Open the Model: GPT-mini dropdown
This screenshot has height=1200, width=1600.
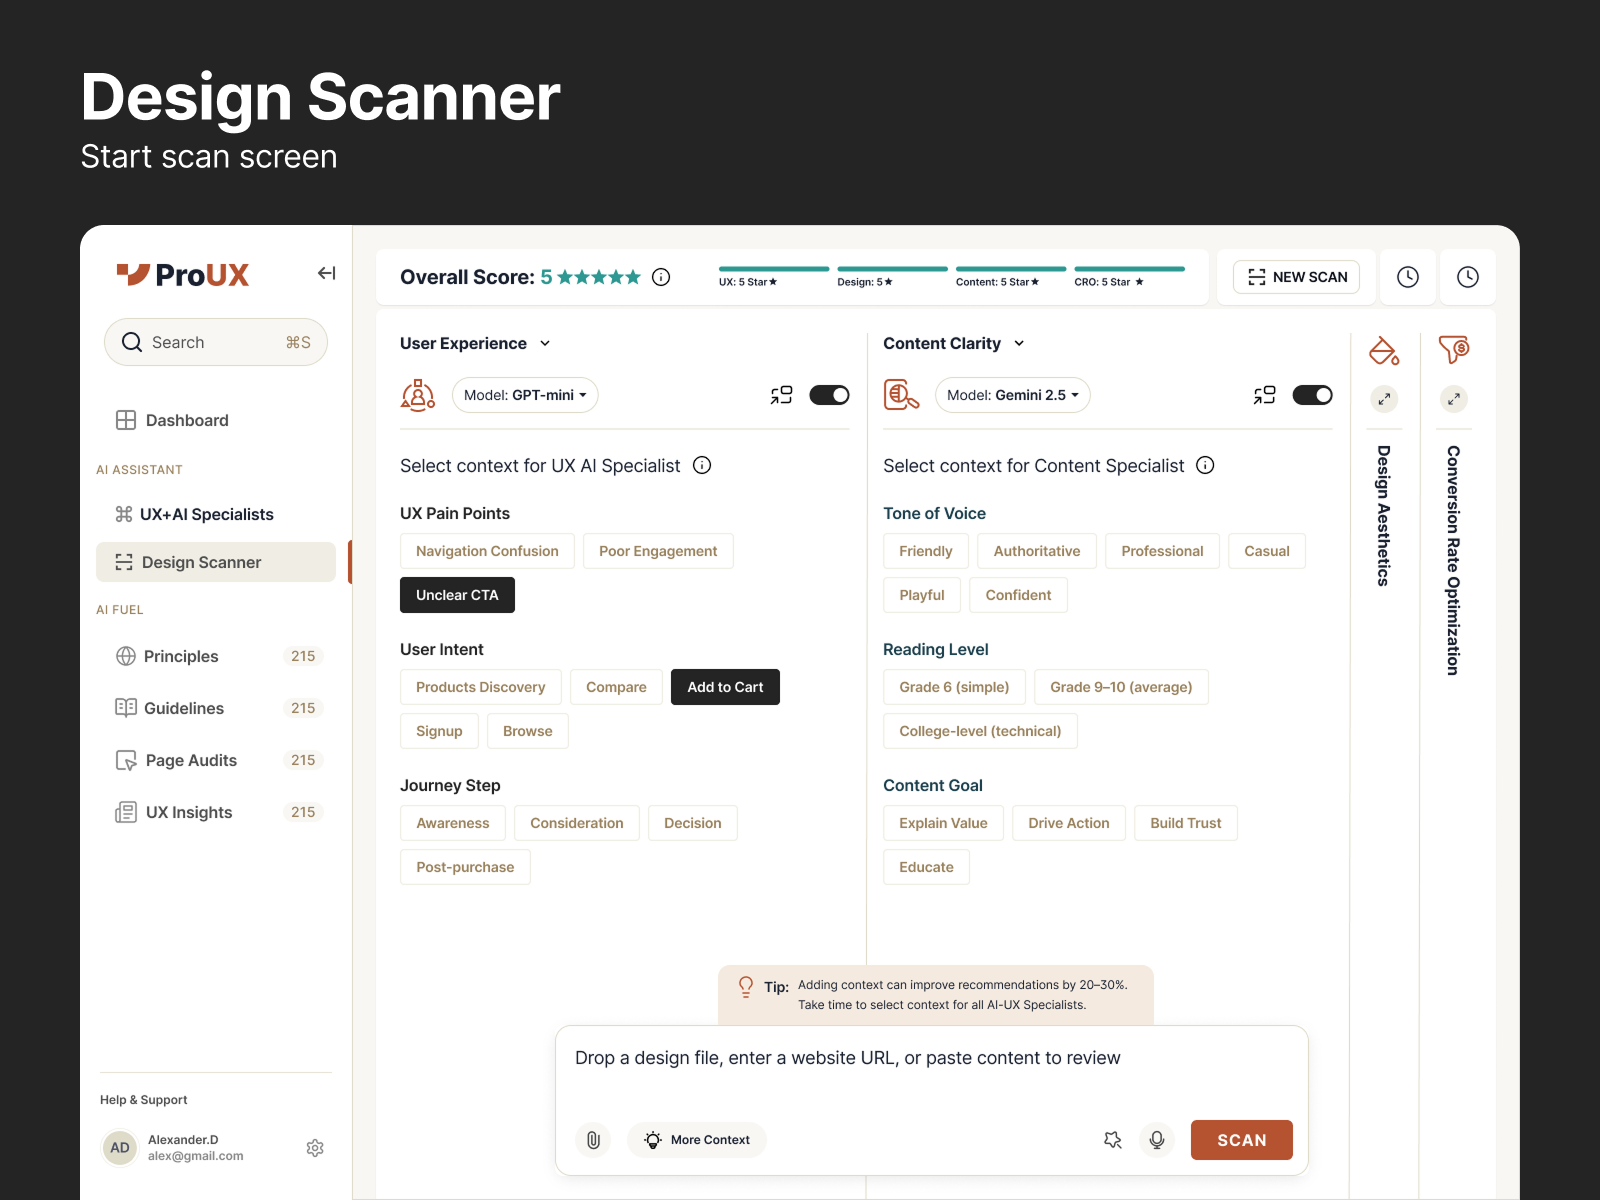(x=525, y=395)
